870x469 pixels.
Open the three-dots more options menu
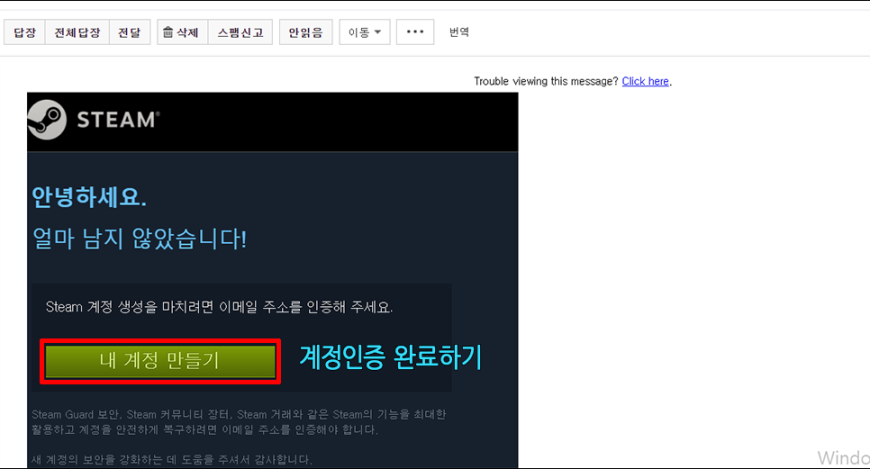(x=415, y=32)
